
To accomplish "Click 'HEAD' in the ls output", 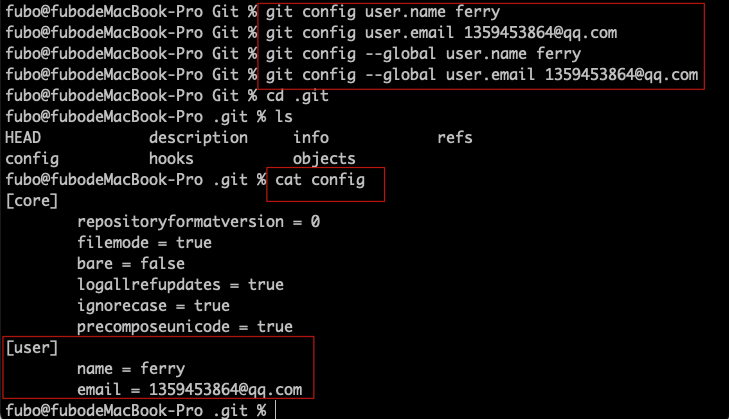I will point(23,138).
